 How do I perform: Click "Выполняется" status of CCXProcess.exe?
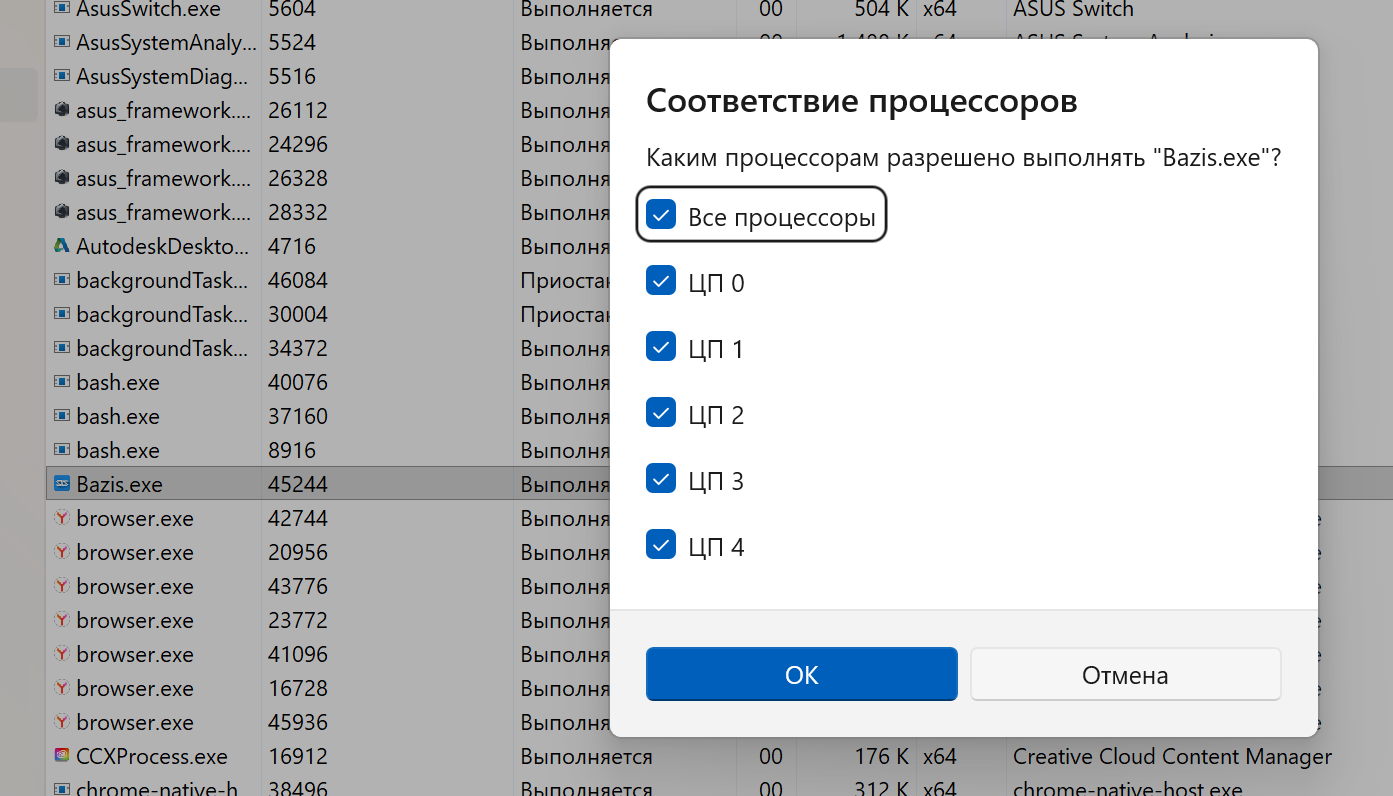[x=586, y=756]
